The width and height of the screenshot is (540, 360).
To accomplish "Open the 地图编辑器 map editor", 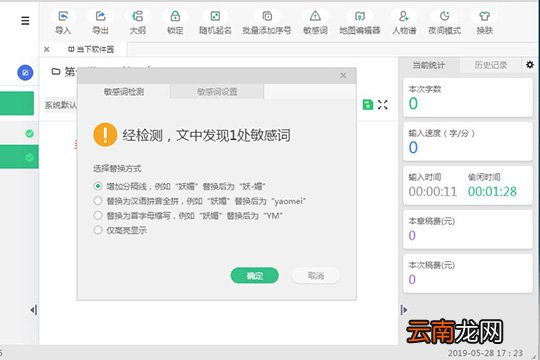I will click(360, 22).
